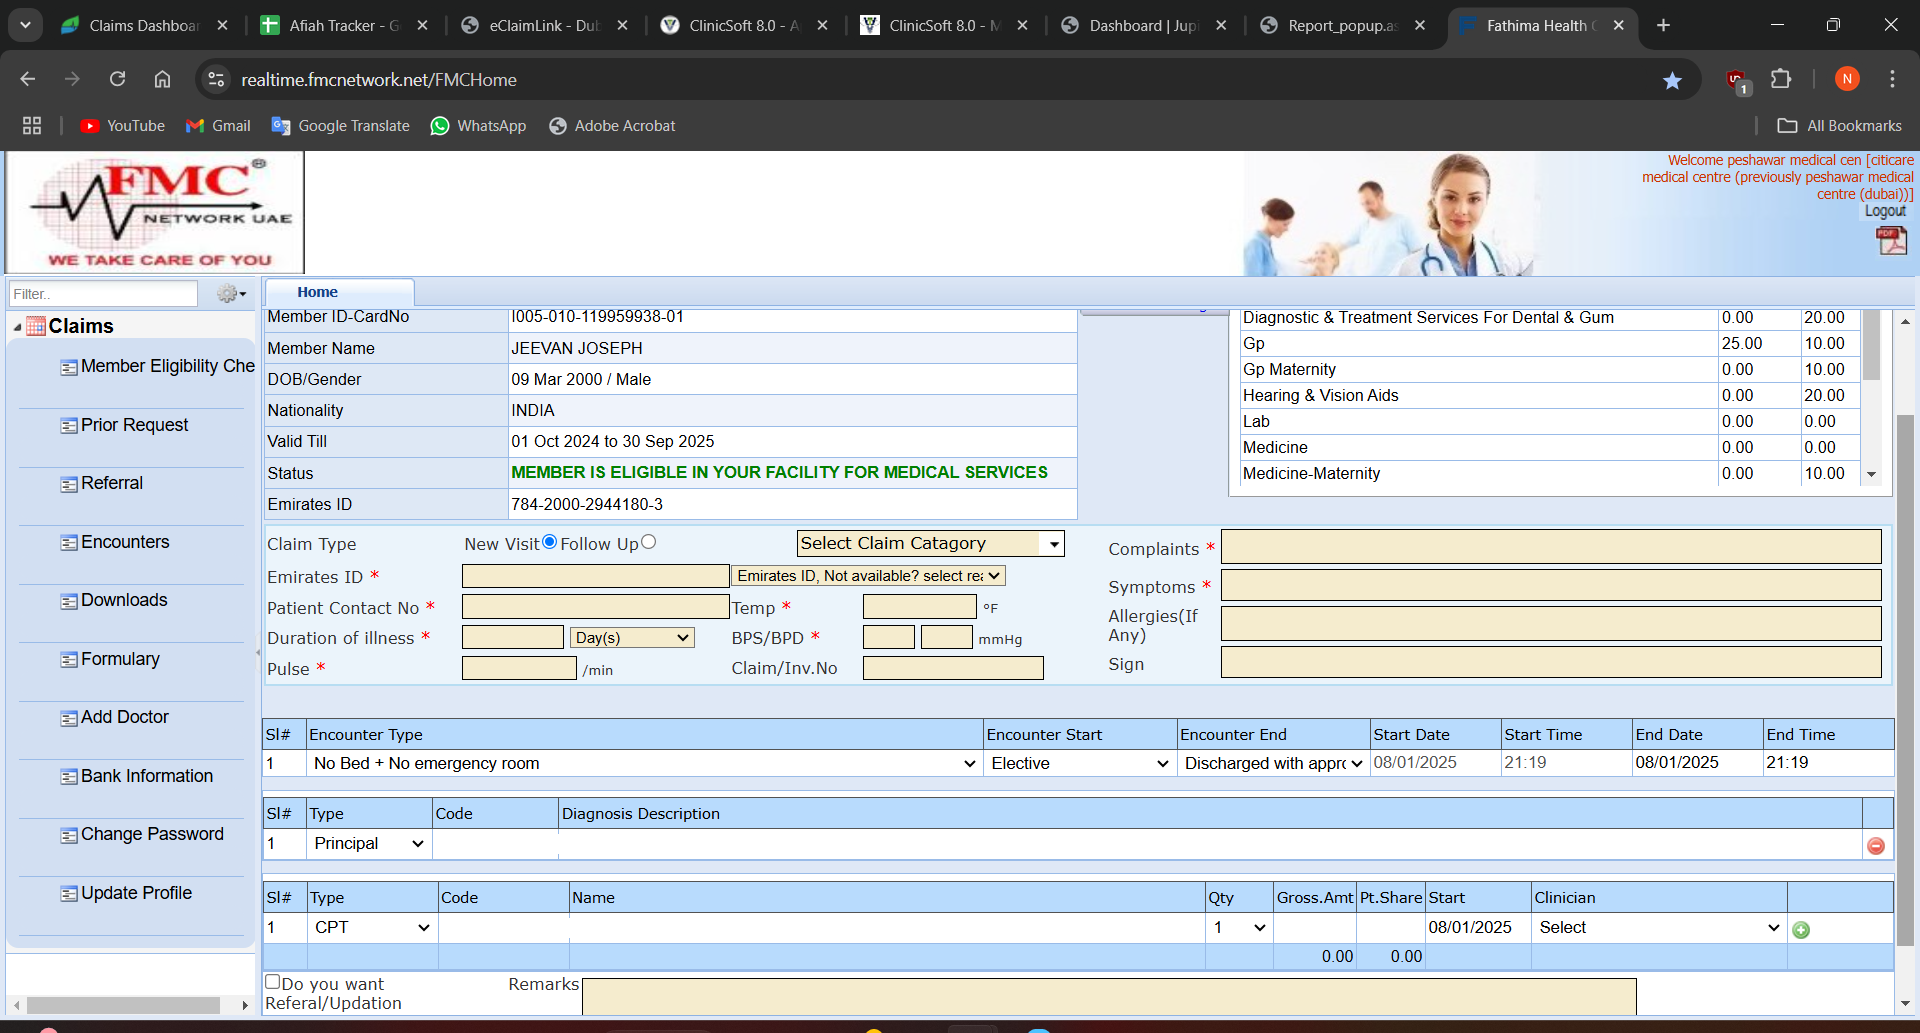This screenshot has height=1033, width=1920.
Task: Check the Referal/Updation checkbox
Action: 272,982
